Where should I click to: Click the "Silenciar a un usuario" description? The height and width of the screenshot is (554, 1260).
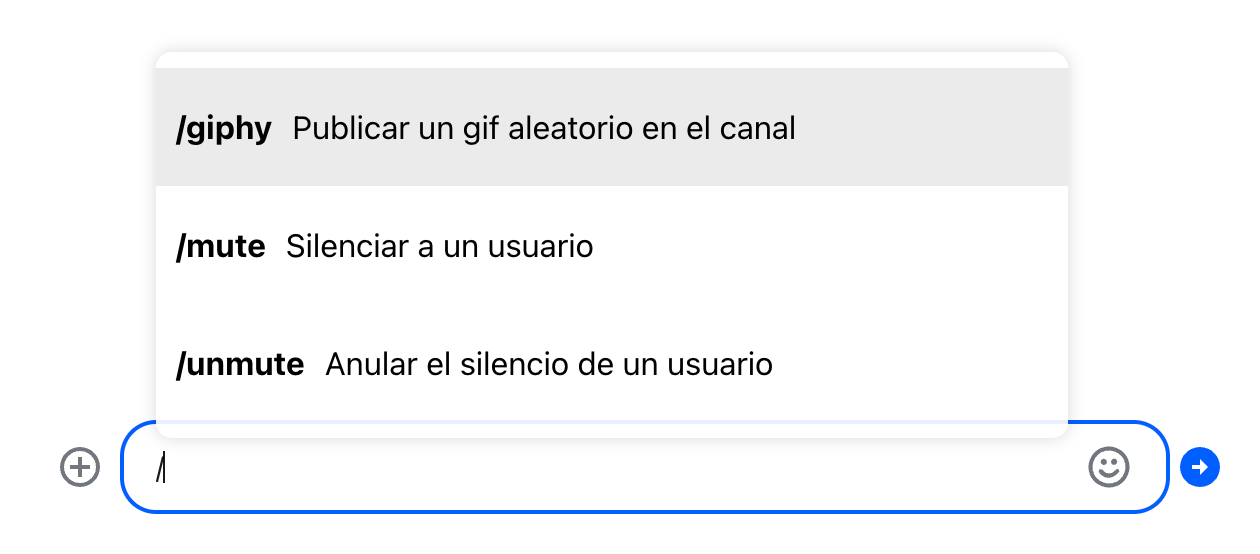point(439,246)
